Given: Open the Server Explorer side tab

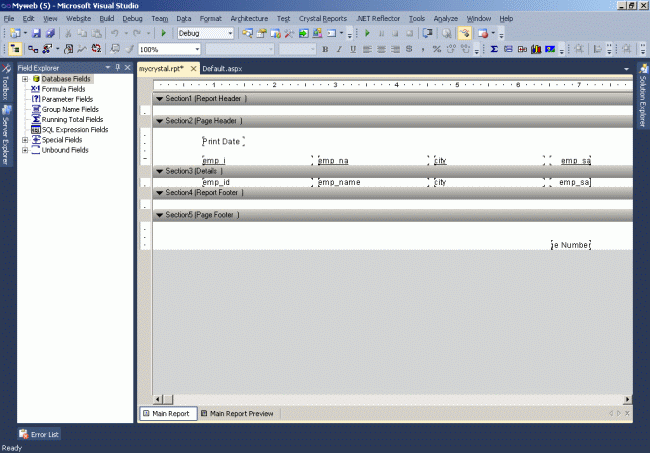Looking at the screenshot, I should pos(6,135).
